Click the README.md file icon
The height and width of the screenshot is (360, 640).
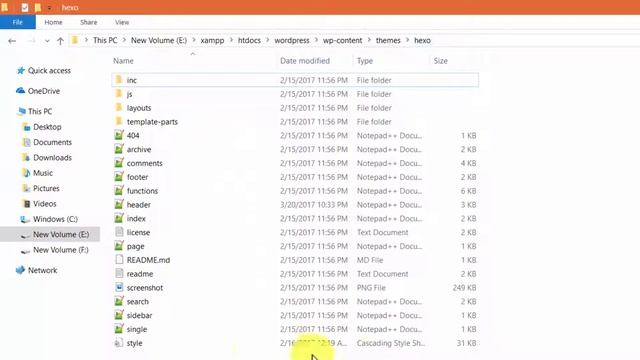[119, 260]
